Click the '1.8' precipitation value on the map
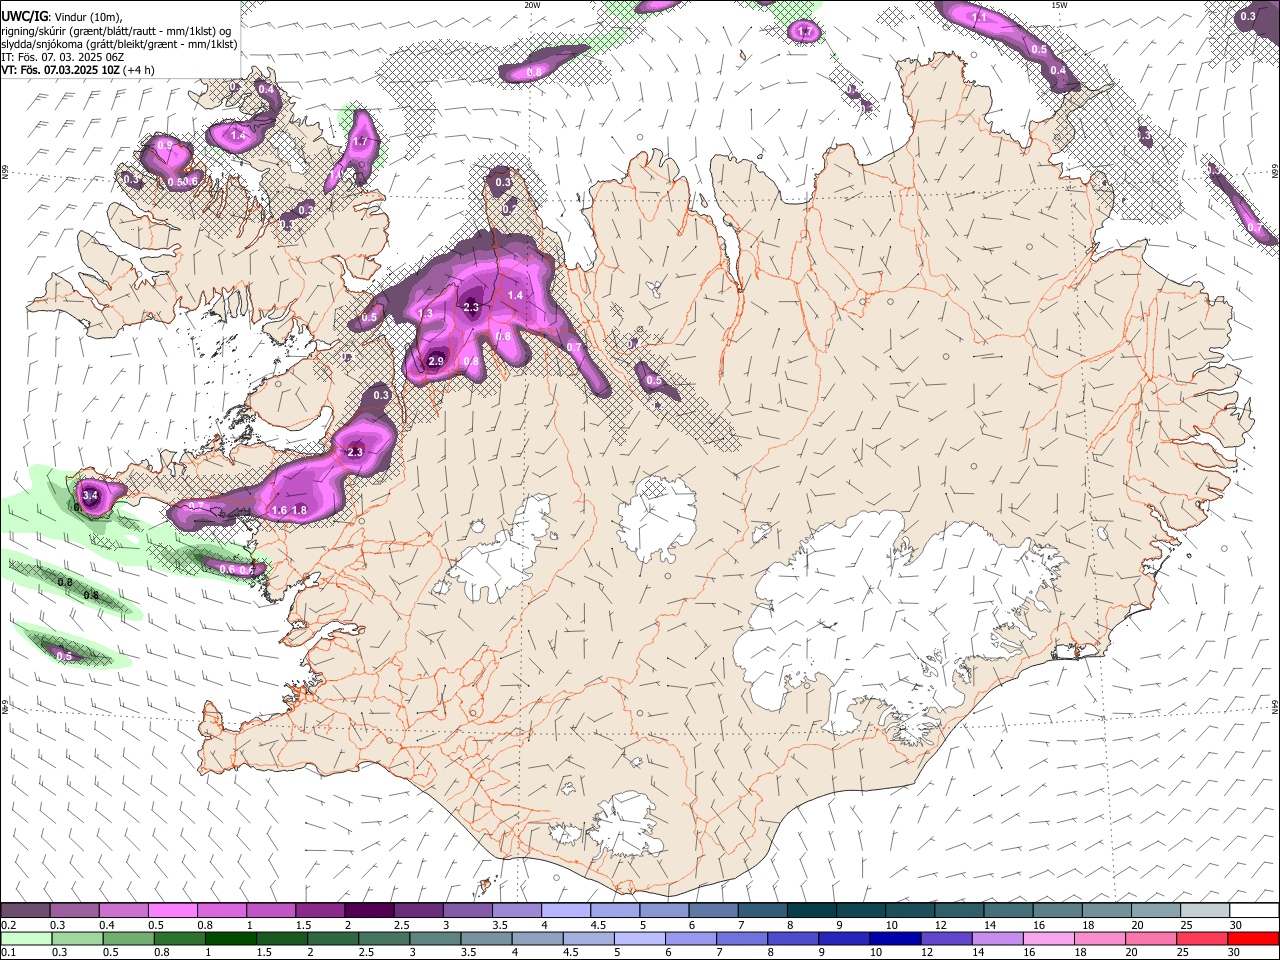 298,510
